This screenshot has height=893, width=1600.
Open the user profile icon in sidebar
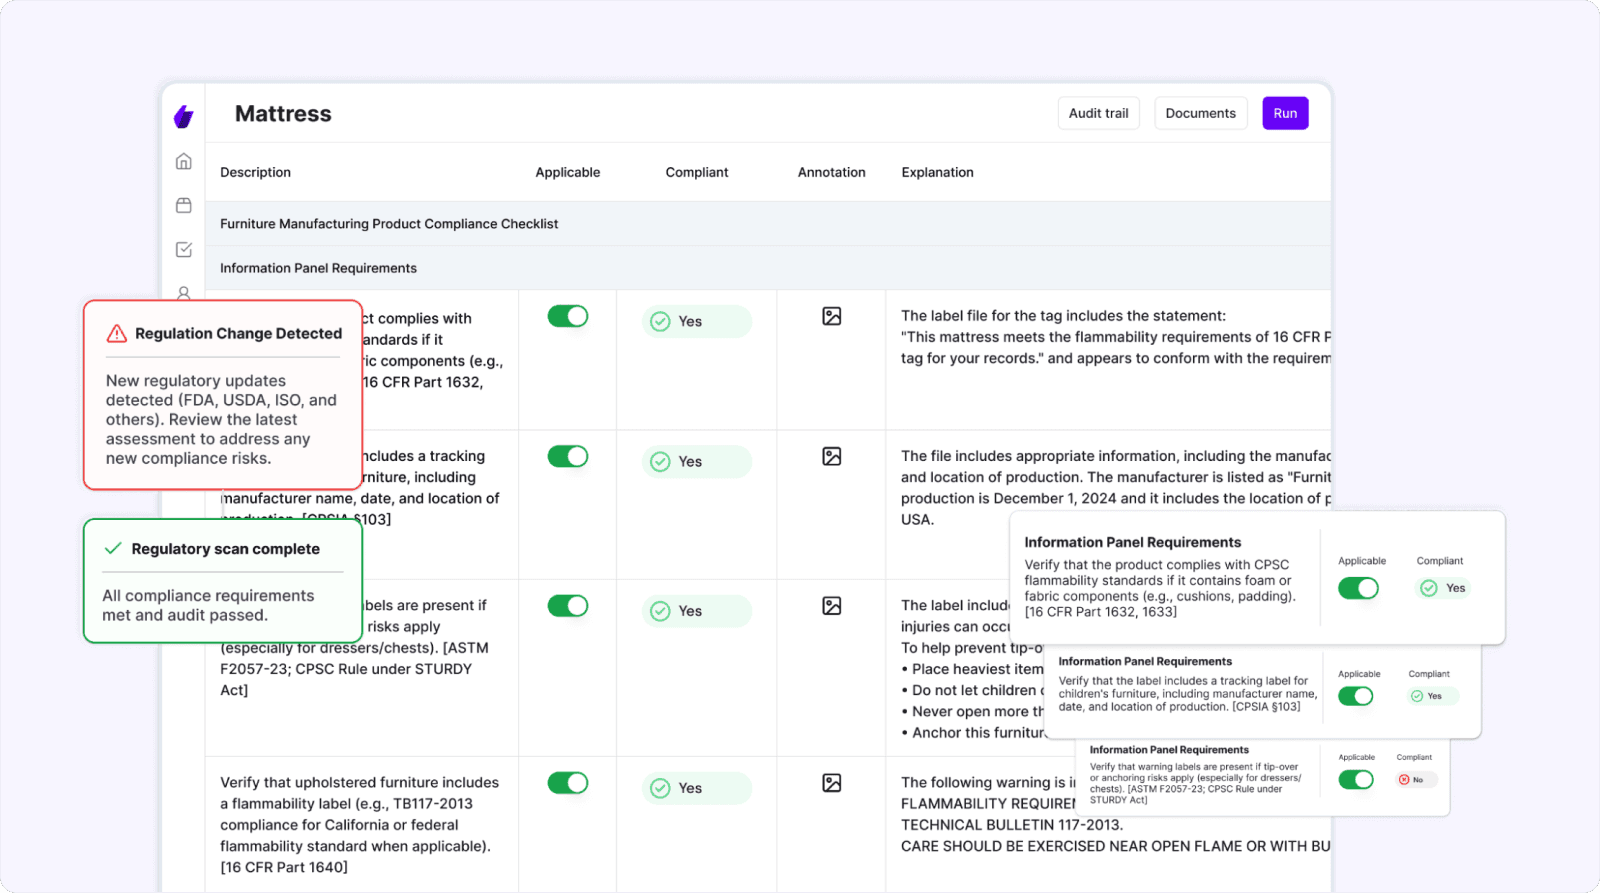coord(184,293)
